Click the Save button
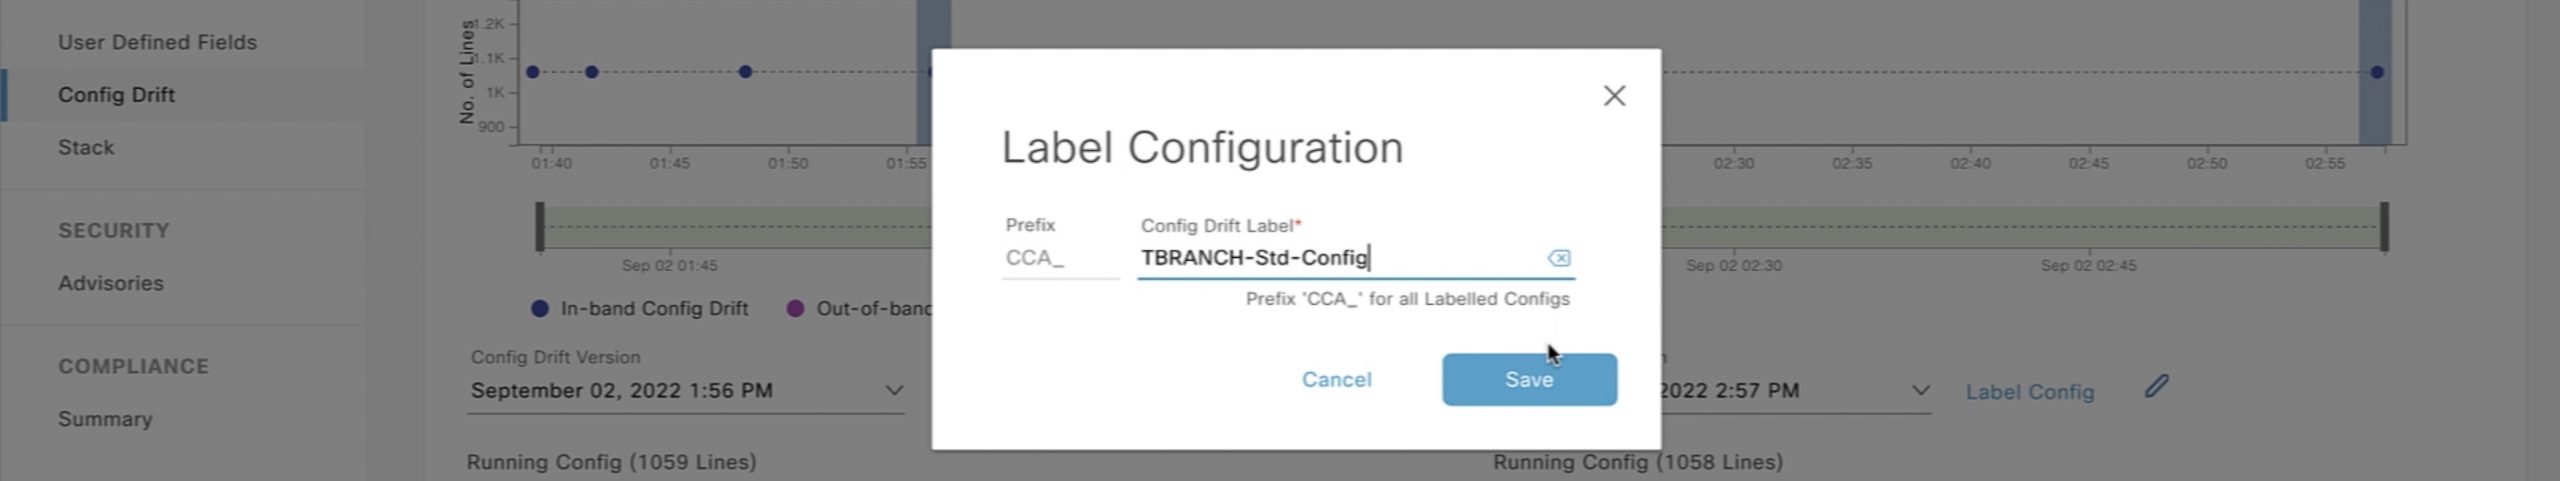 pyautogui.click(x=1528, y=379)
